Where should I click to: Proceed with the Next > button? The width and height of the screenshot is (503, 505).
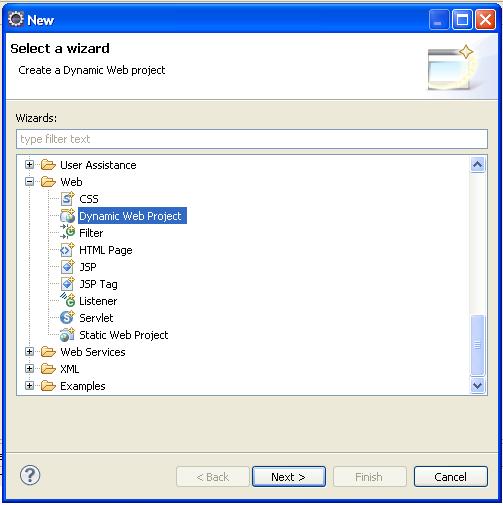coord(289,477)
